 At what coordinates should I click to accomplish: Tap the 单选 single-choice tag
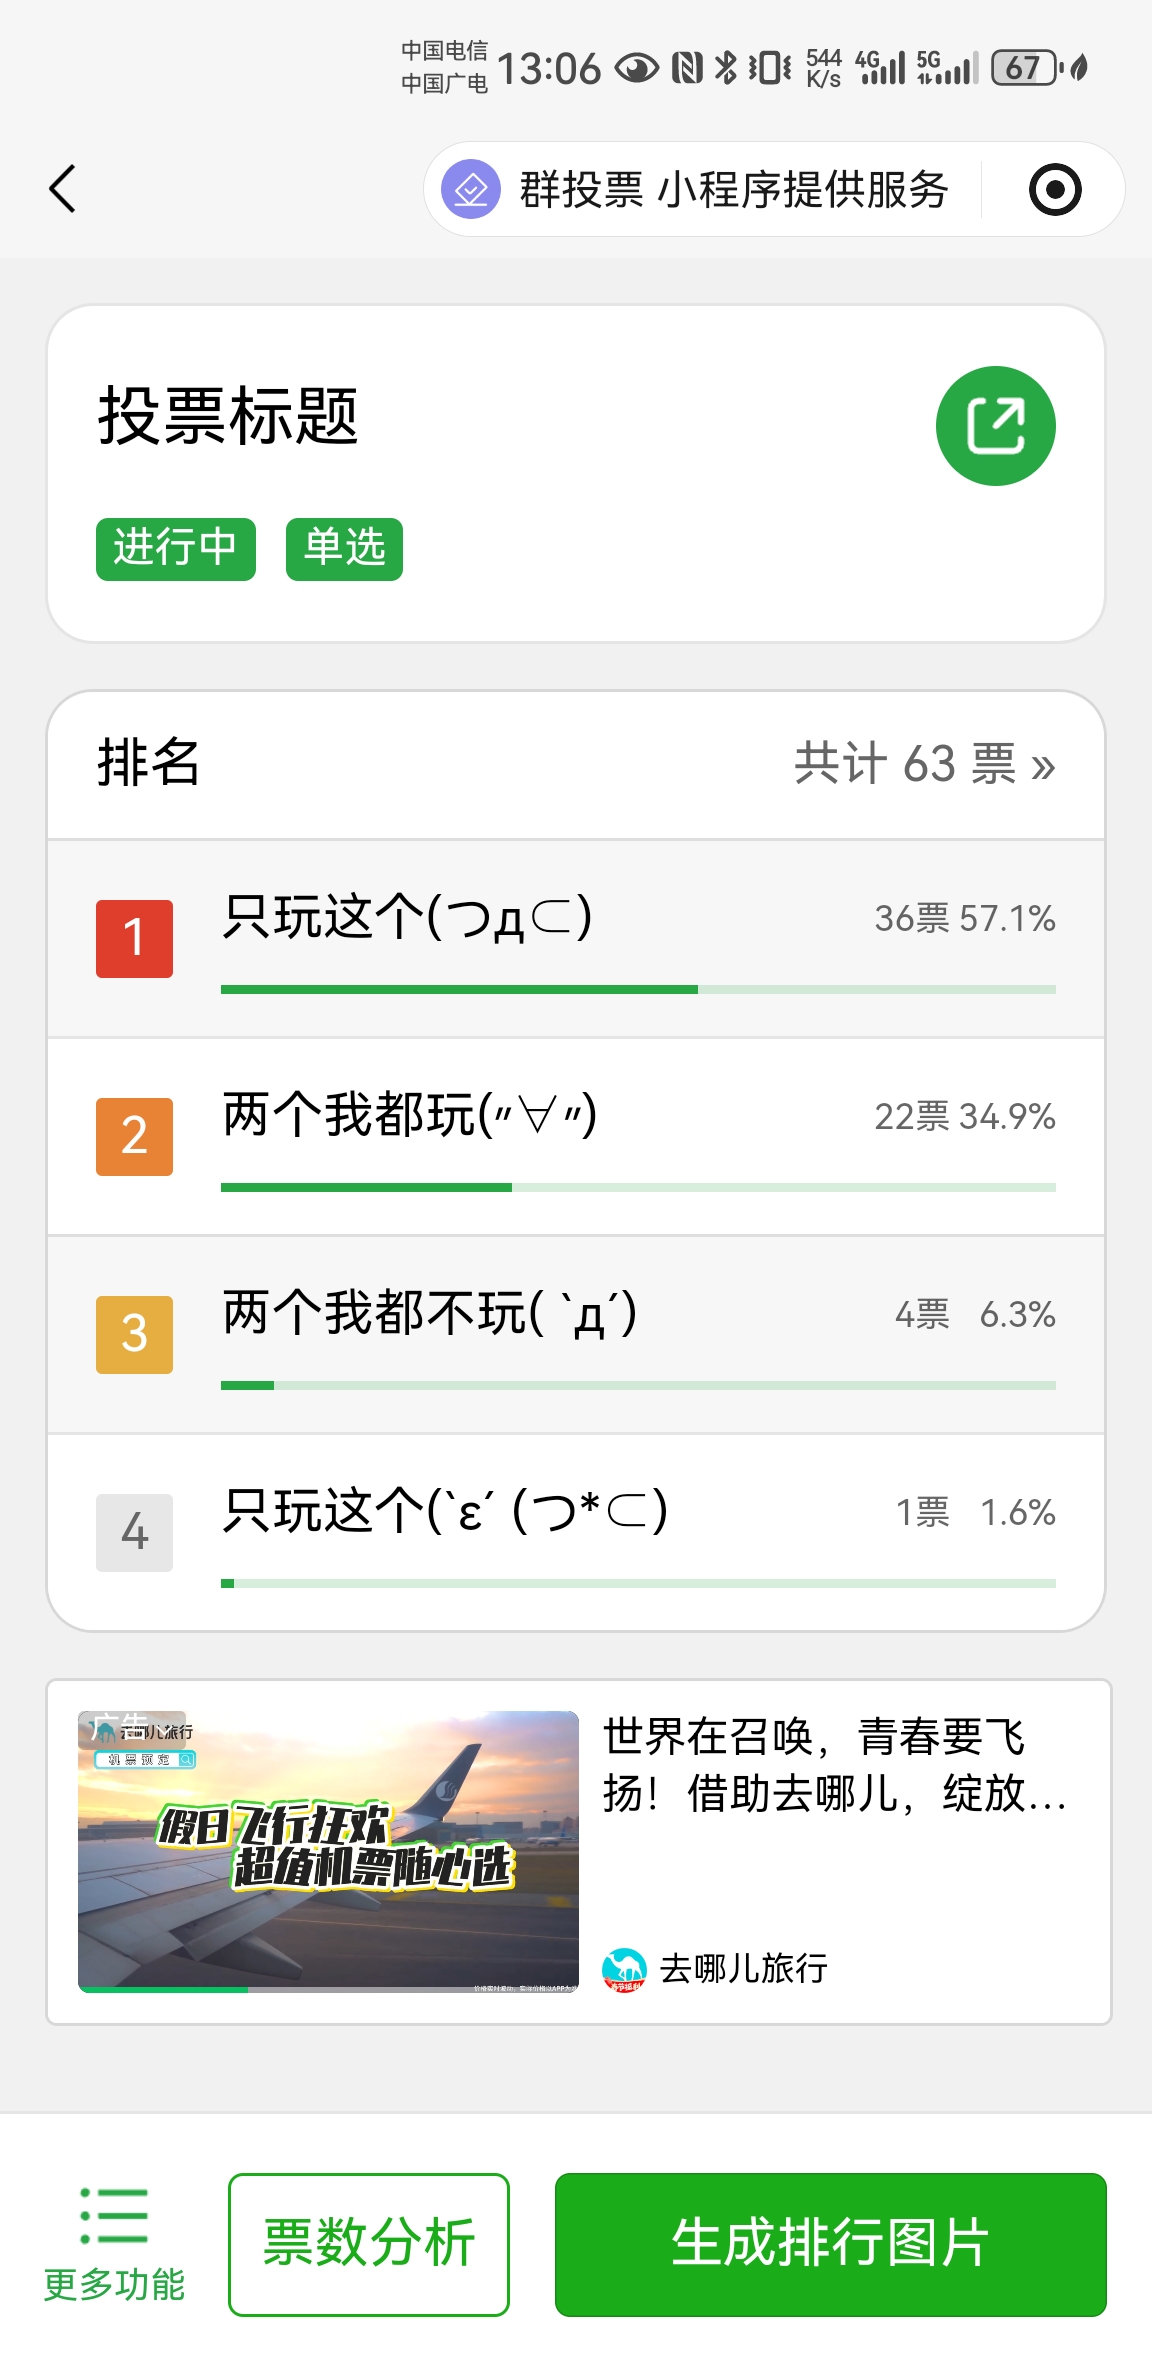pyautogui.click(x=344, y=549)
